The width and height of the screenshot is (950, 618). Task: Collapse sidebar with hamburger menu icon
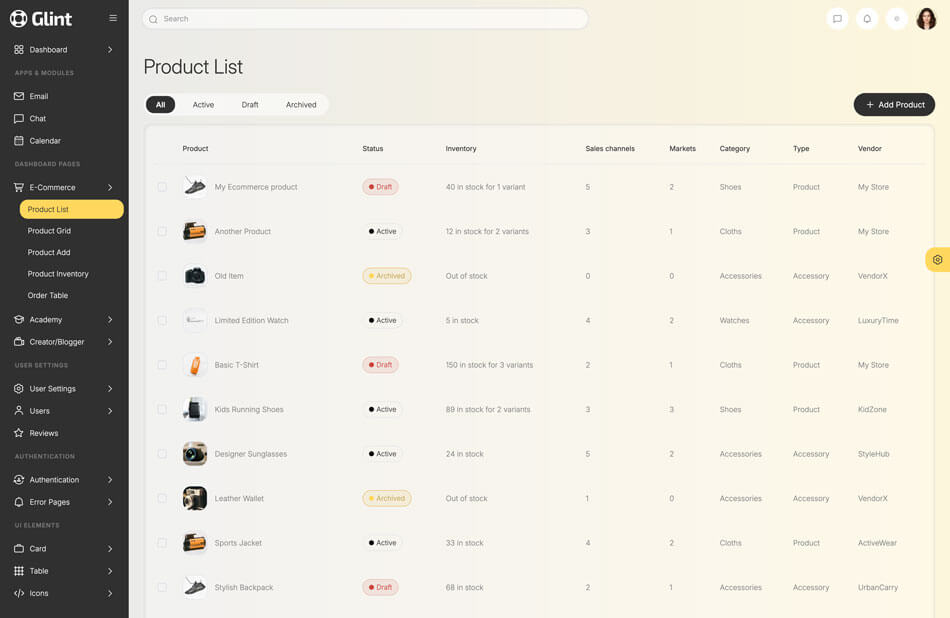pos(113,18)
